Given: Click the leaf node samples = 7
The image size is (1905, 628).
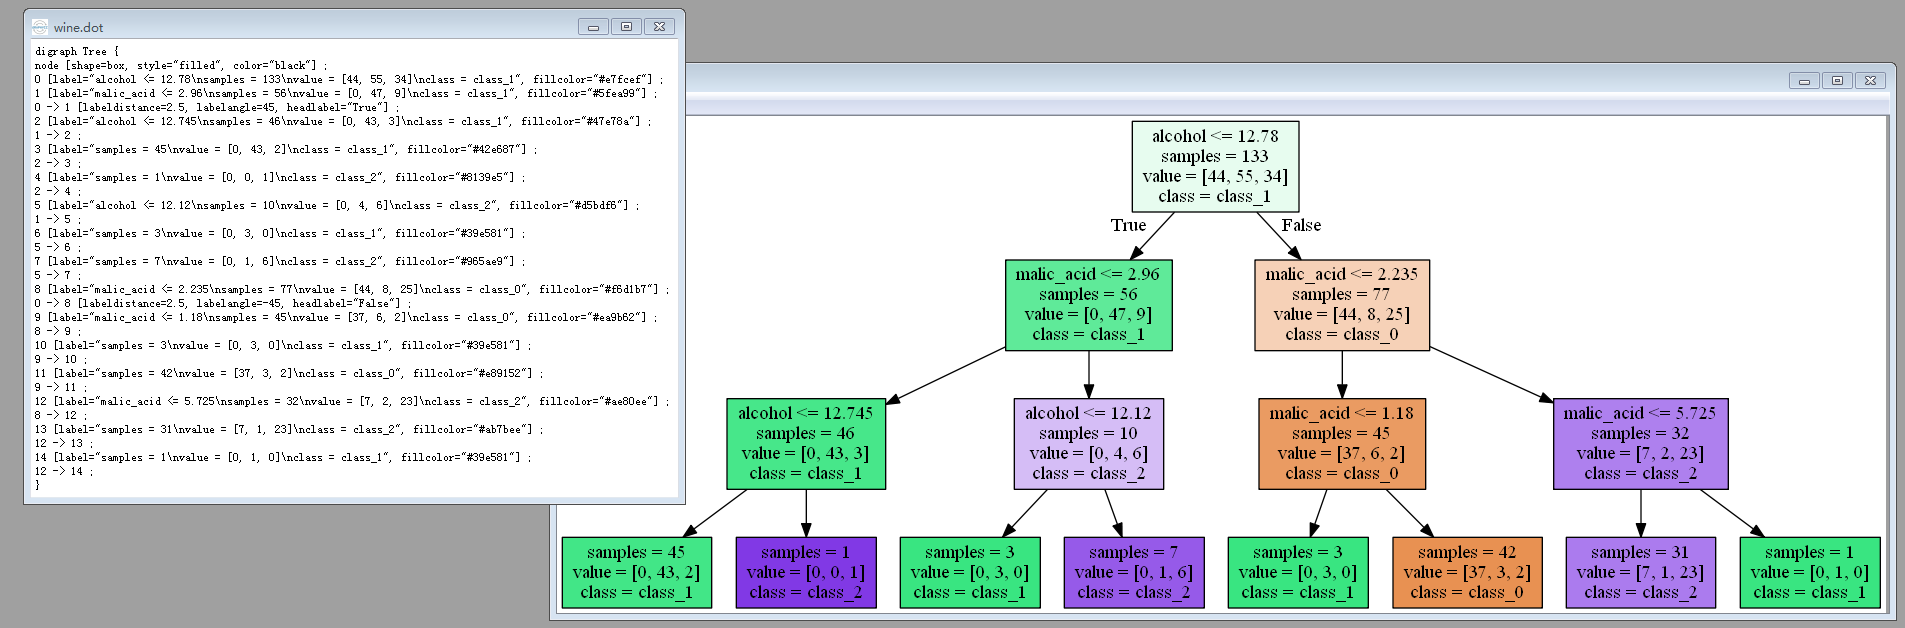Looking at the screenshot, I should click(x=1134, y=572).
